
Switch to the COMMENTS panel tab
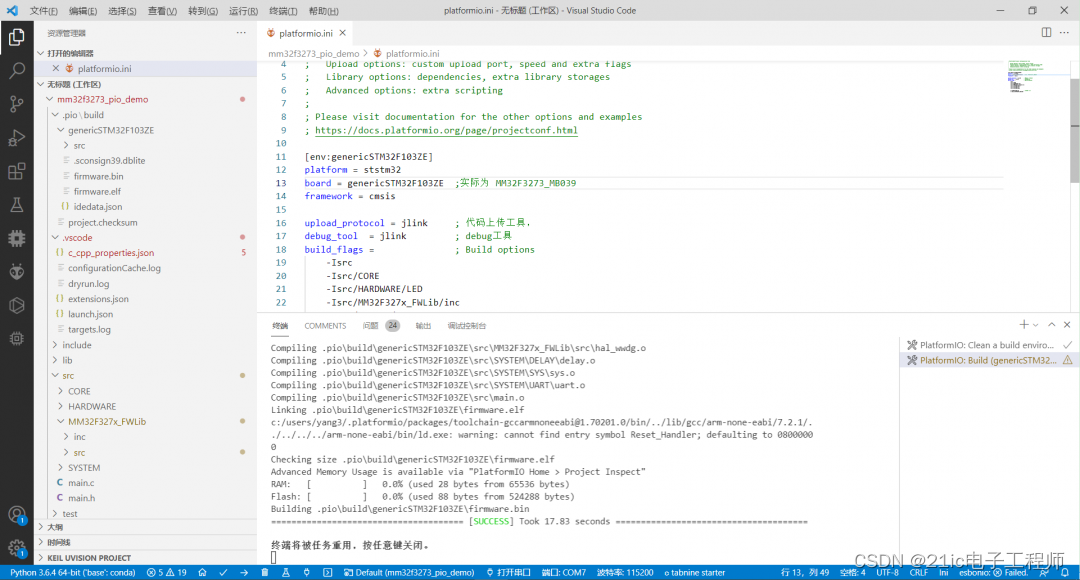click(x=325, y=325)
